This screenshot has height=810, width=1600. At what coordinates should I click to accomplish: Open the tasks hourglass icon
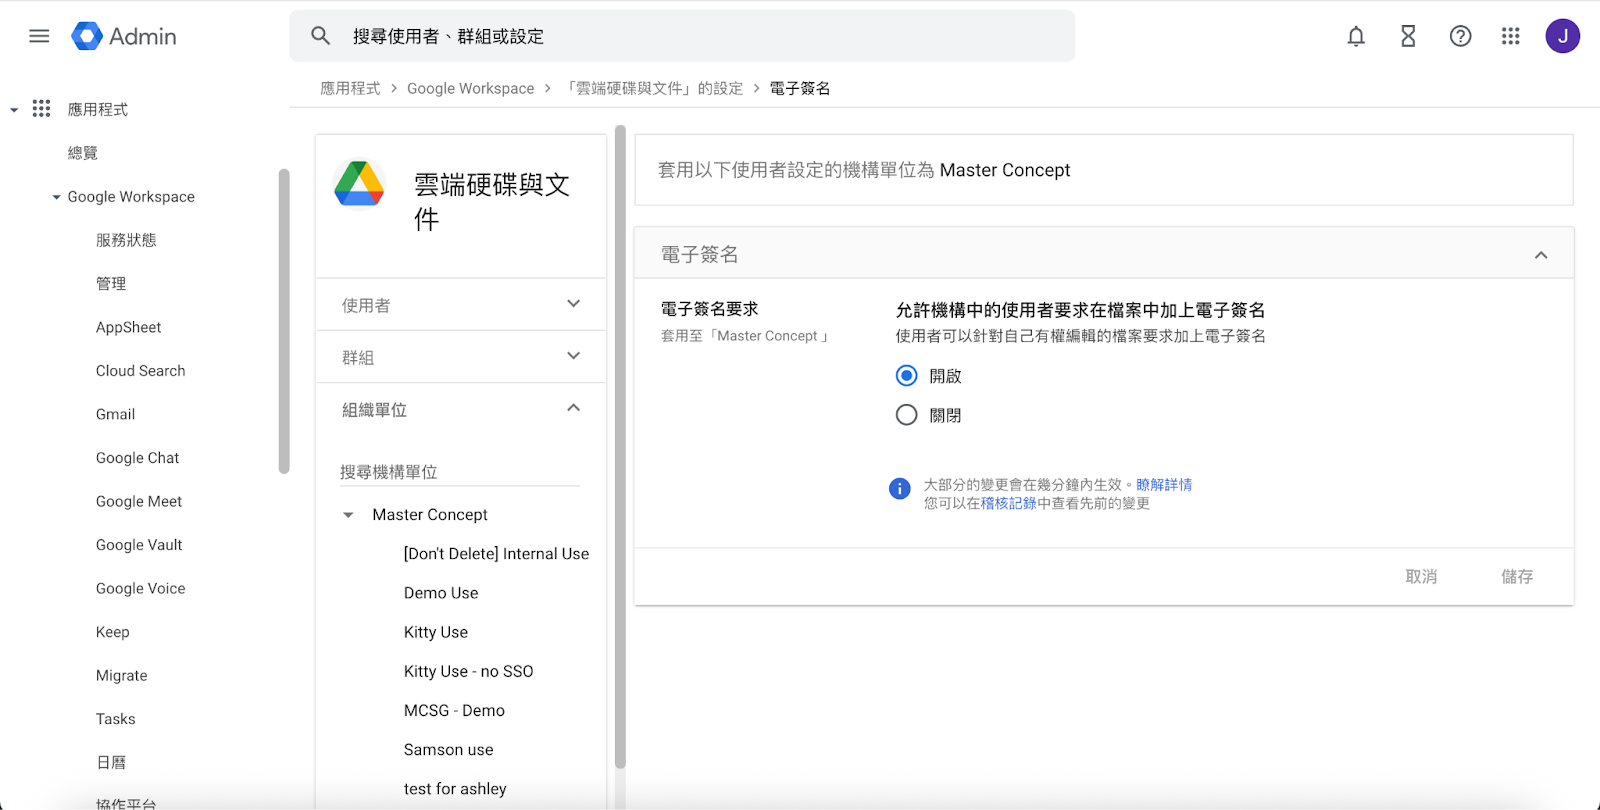tap(1408, 36)
